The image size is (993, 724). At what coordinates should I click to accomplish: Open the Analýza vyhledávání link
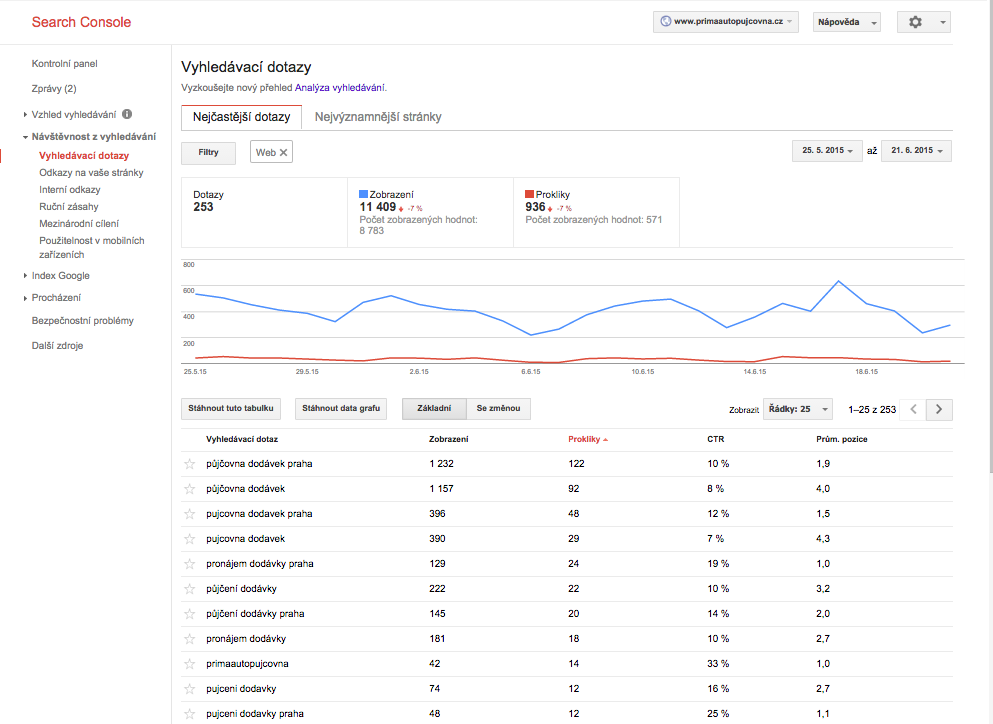click(339, 88)
